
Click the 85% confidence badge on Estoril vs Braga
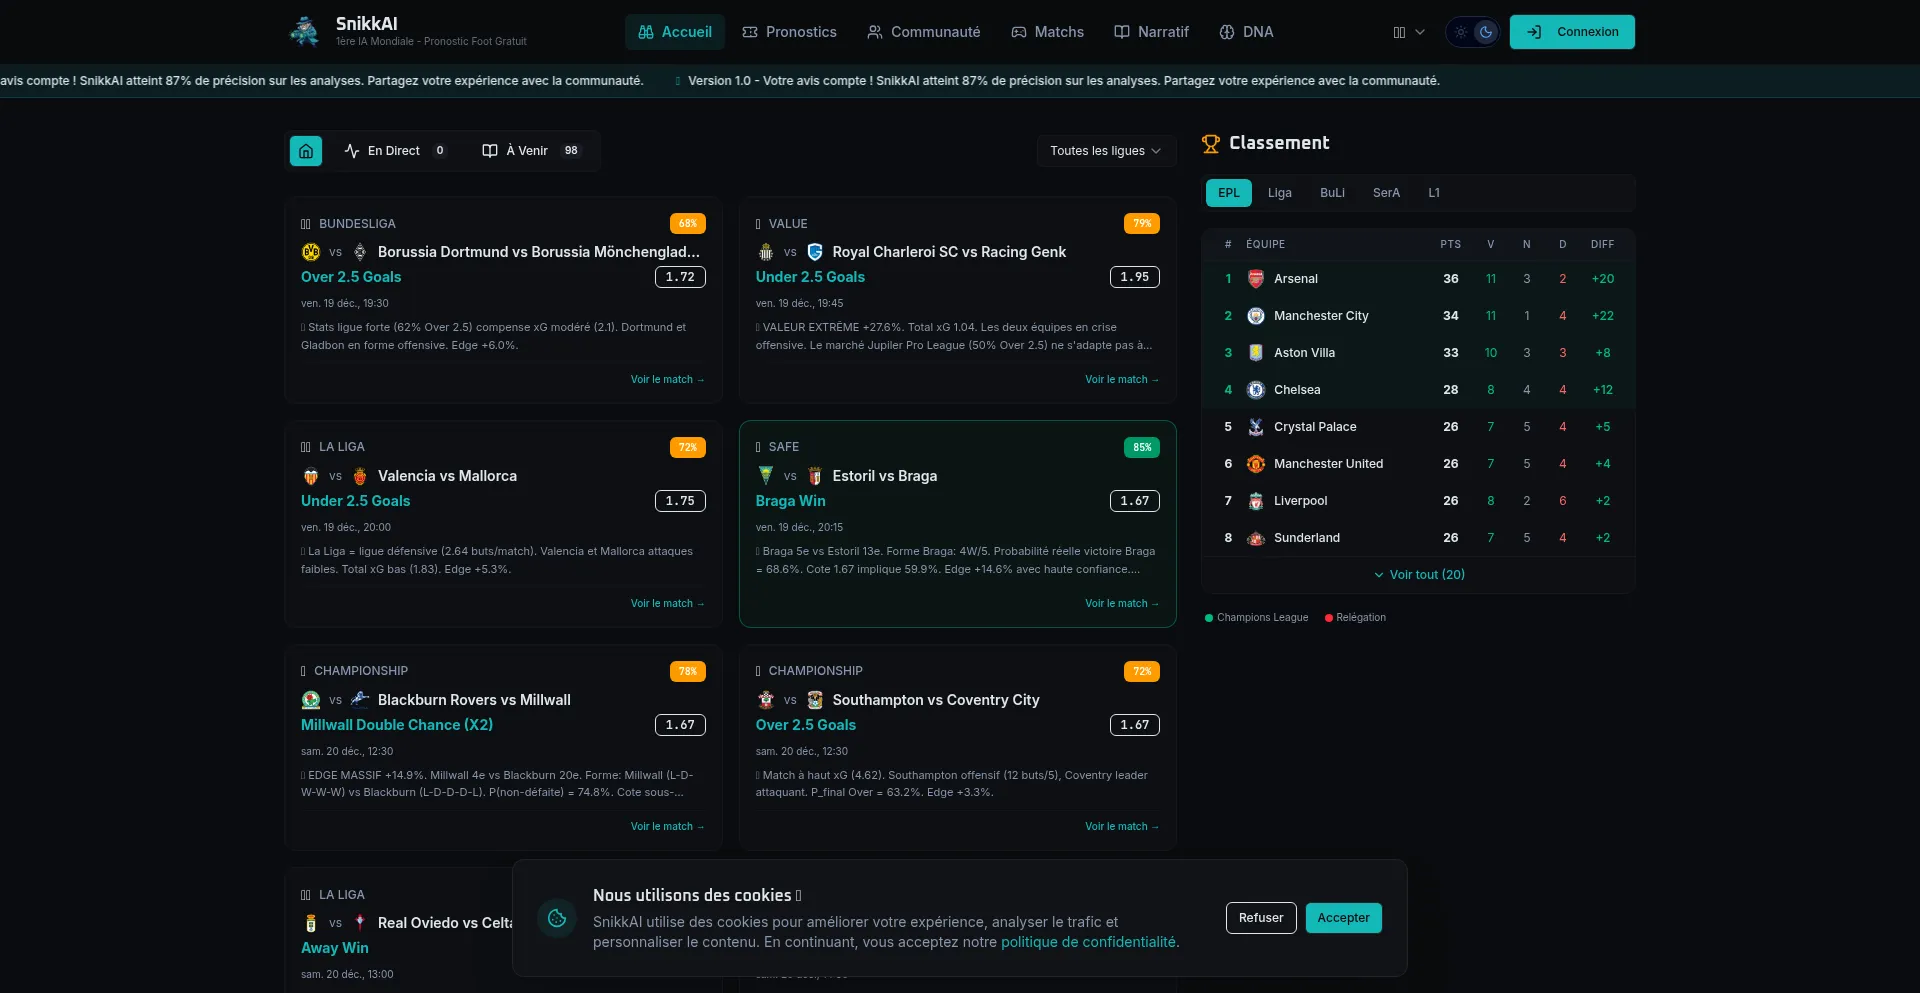[x=1142, y=447]
